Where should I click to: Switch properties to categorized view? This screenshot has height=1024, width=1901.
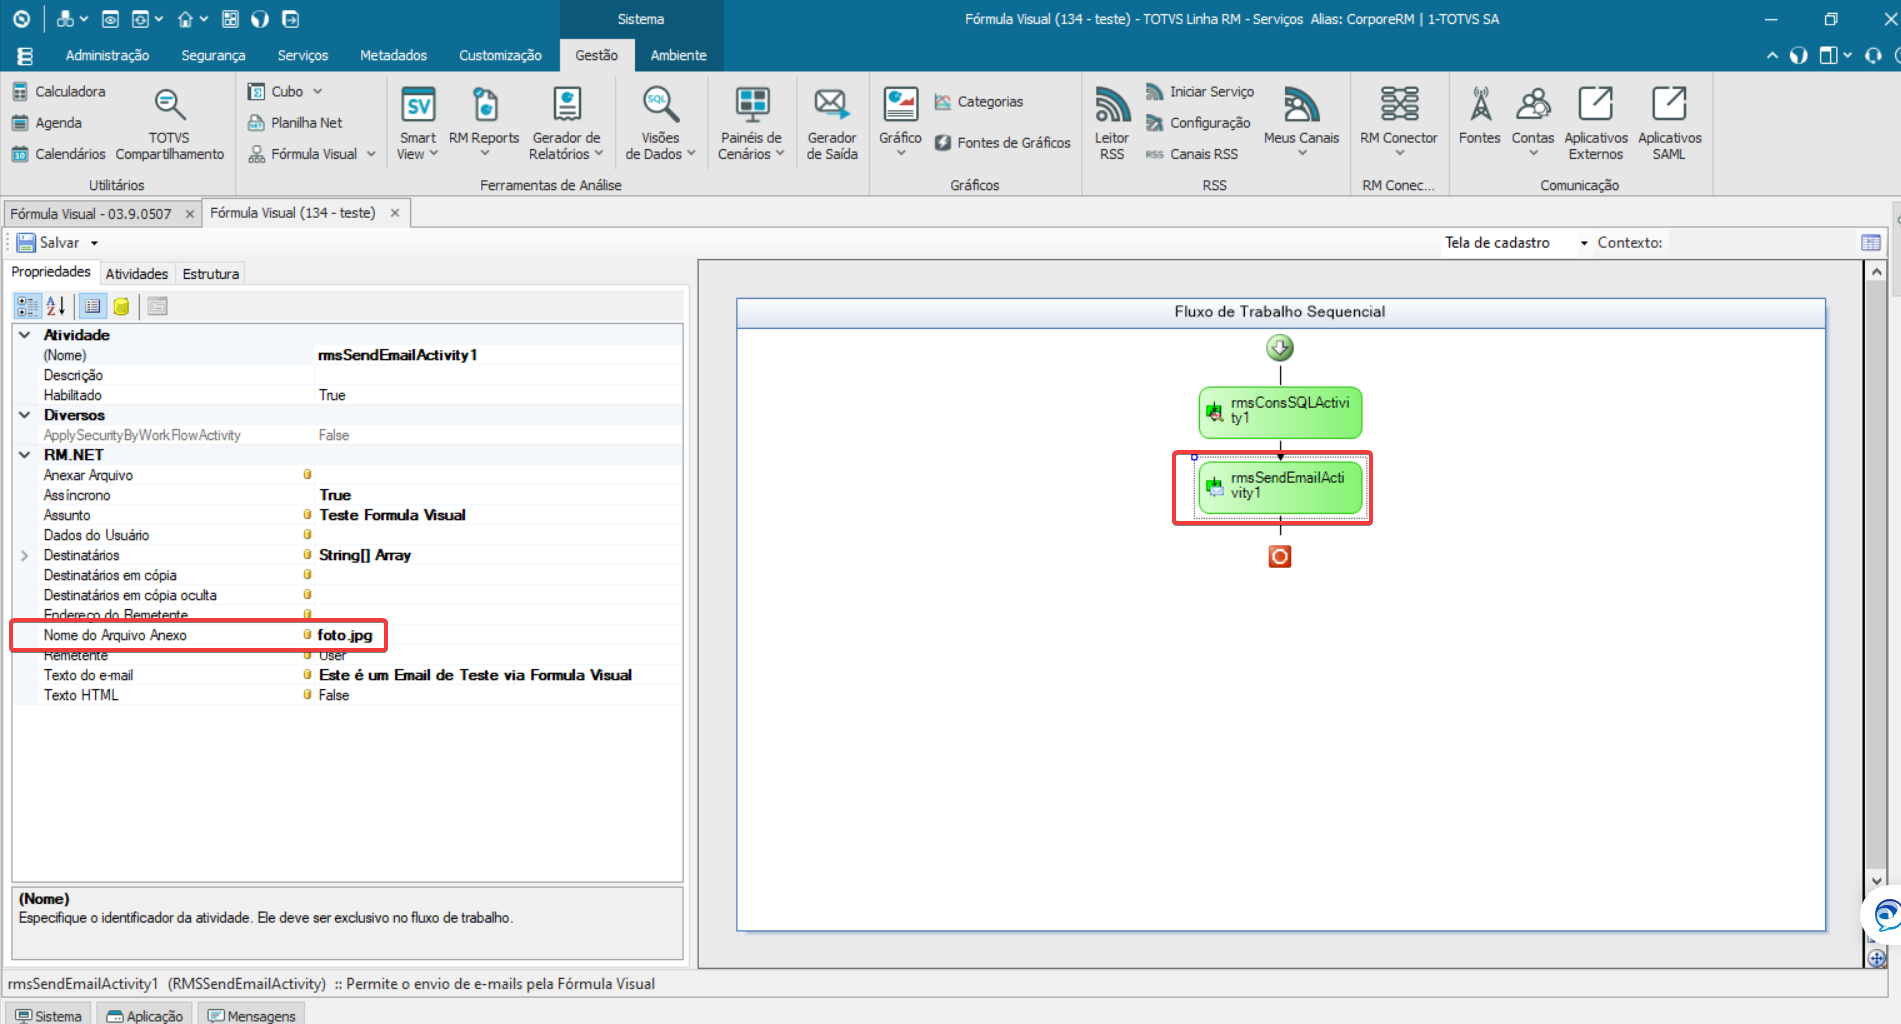click(x=27, y=306)
